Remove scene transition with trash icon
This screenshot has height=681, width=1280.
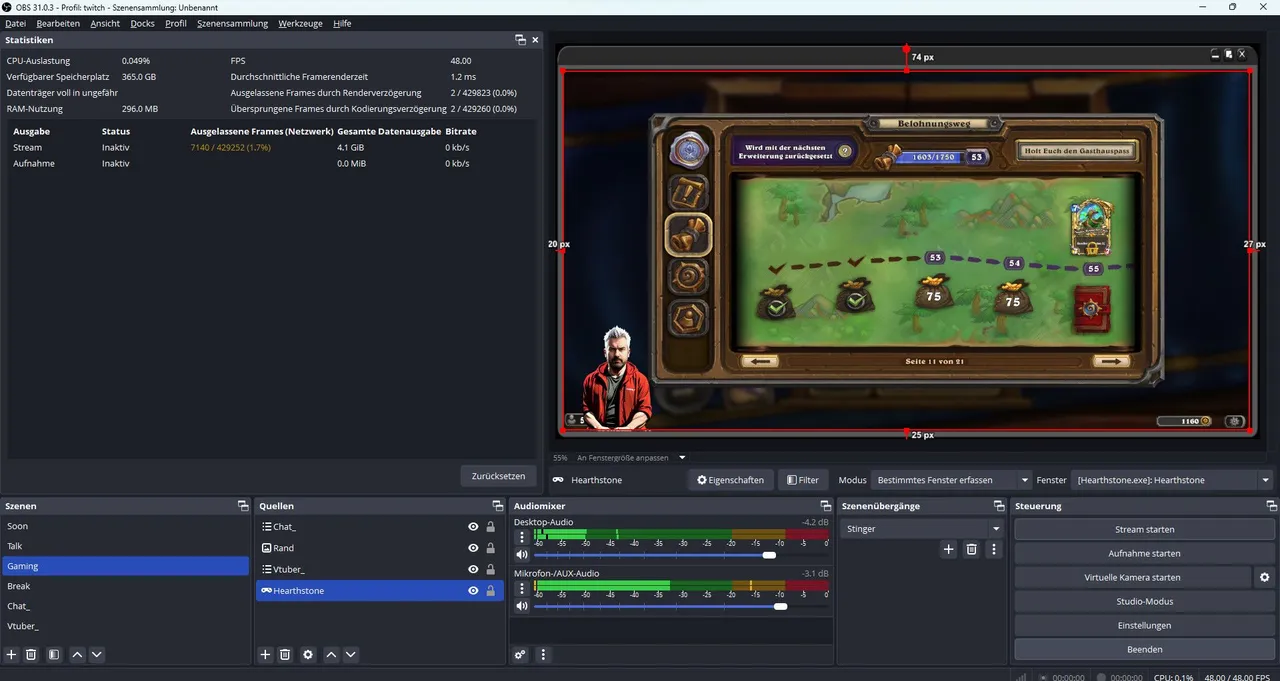pos(971,549)
